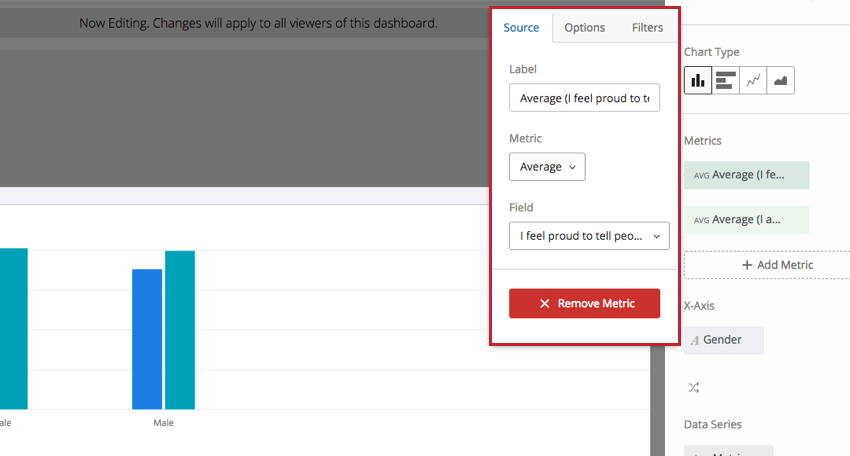Select the horizontal bar chart type
This screenshot has width=850, height=456.
(x=725, y=80)
